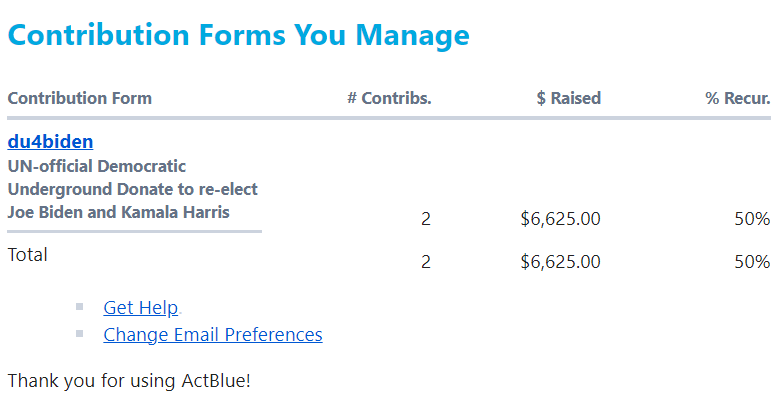Open Change Email Preferences link
Viewport: 777px width, 400px height.
click(x=212, y=335)
